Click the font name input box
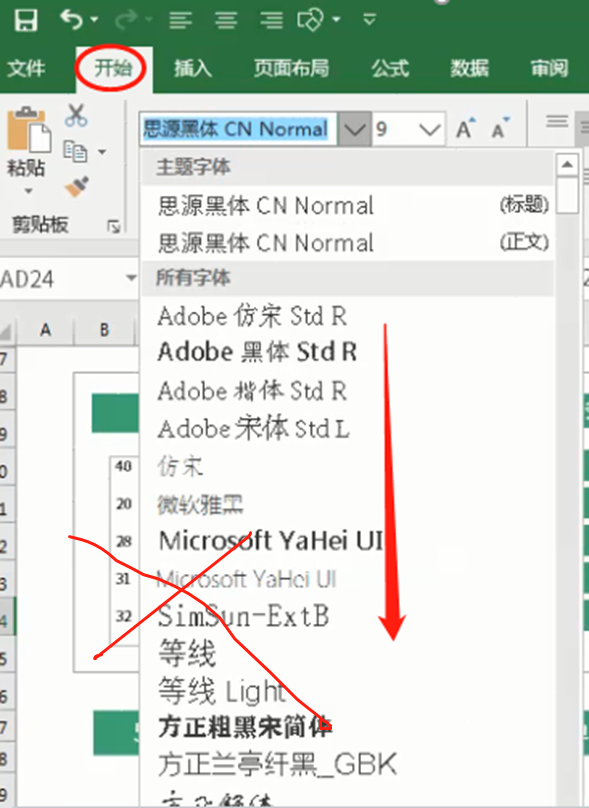 238,129
